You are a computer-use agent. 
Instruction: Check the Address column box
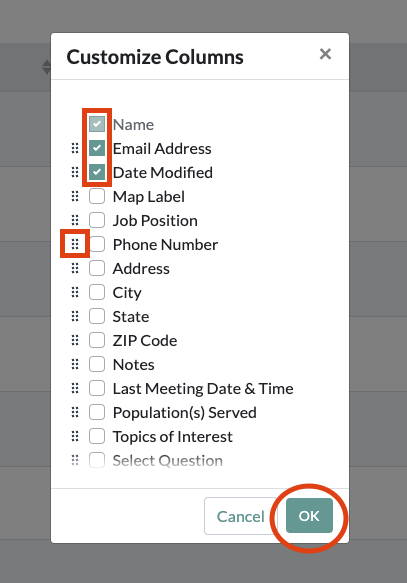click(97, 268)
